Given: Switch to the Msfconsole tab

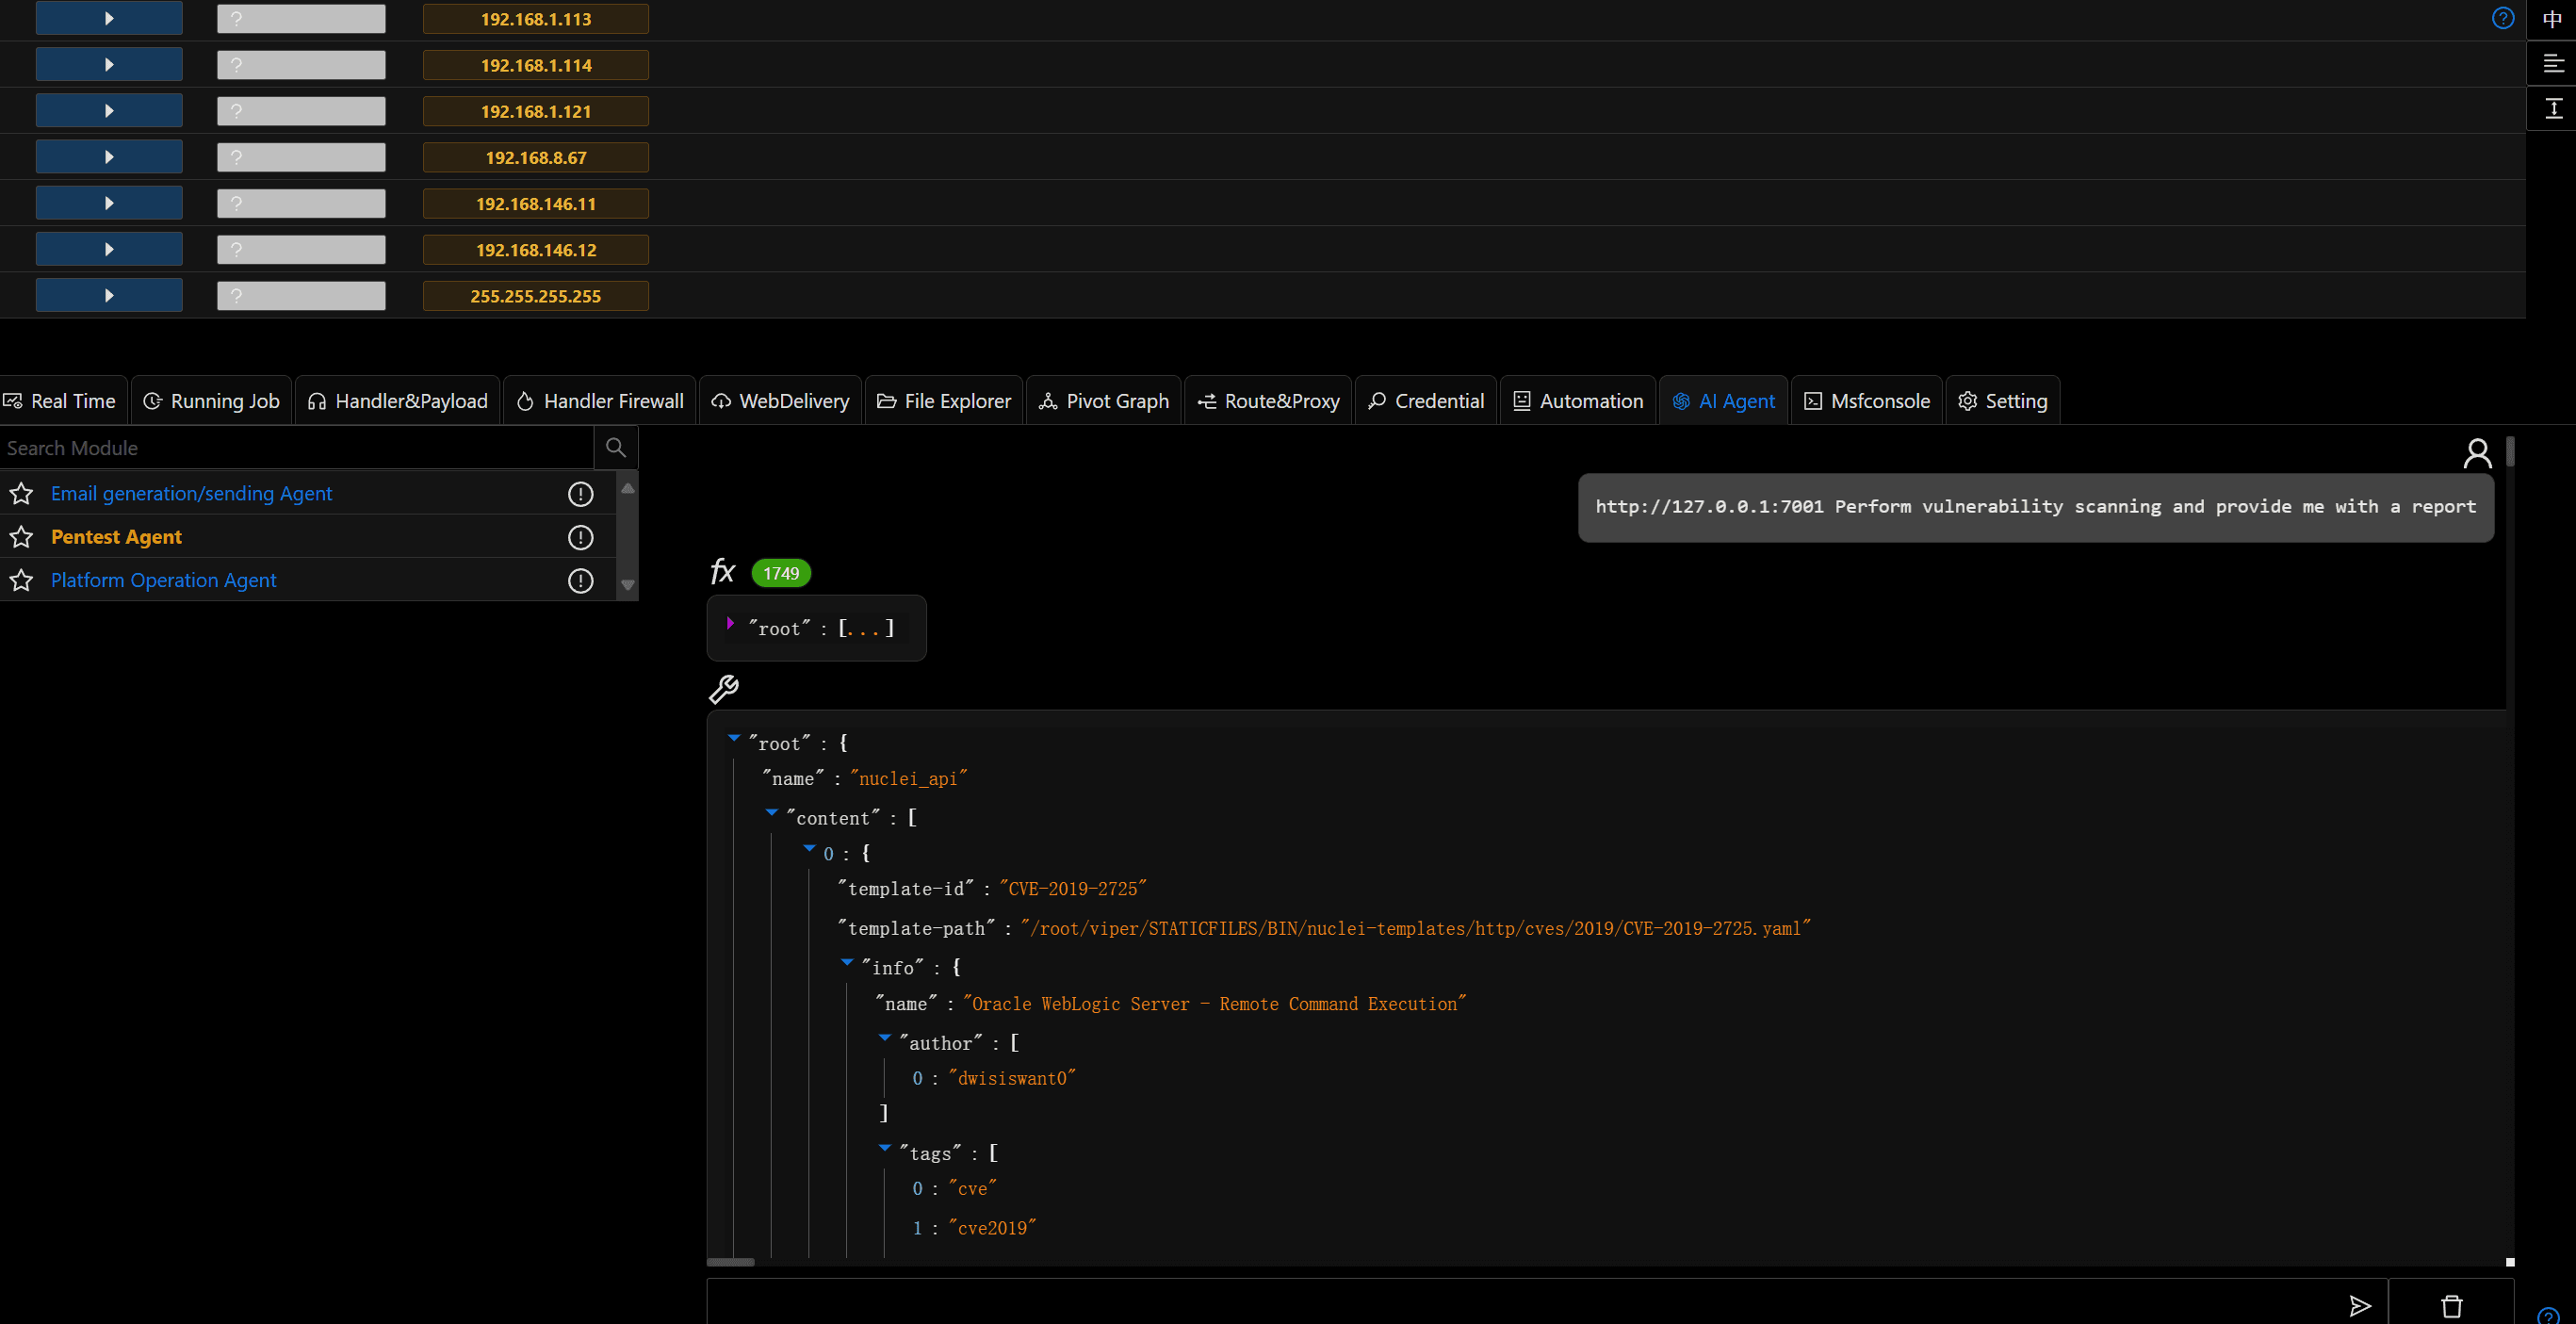Looking at the screenshot, I should [1866, 401].
